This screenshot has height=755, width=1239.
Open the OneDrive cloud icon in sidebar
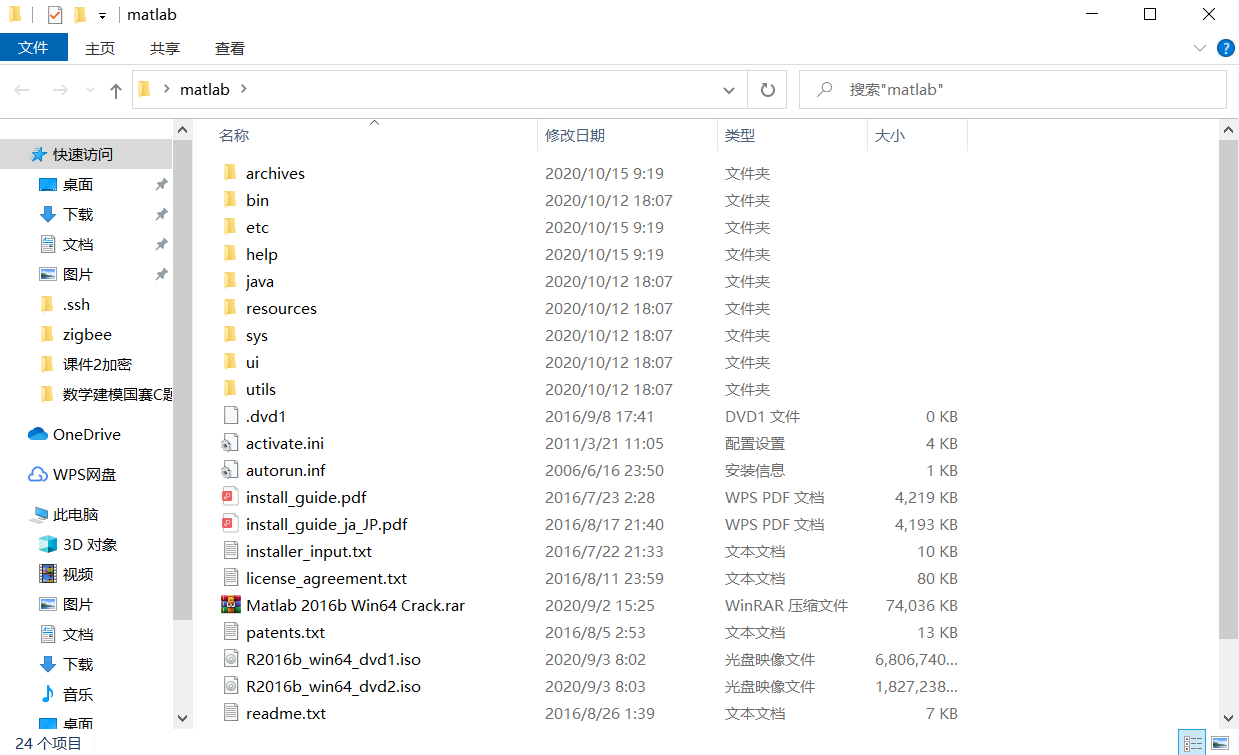(38, 434)
